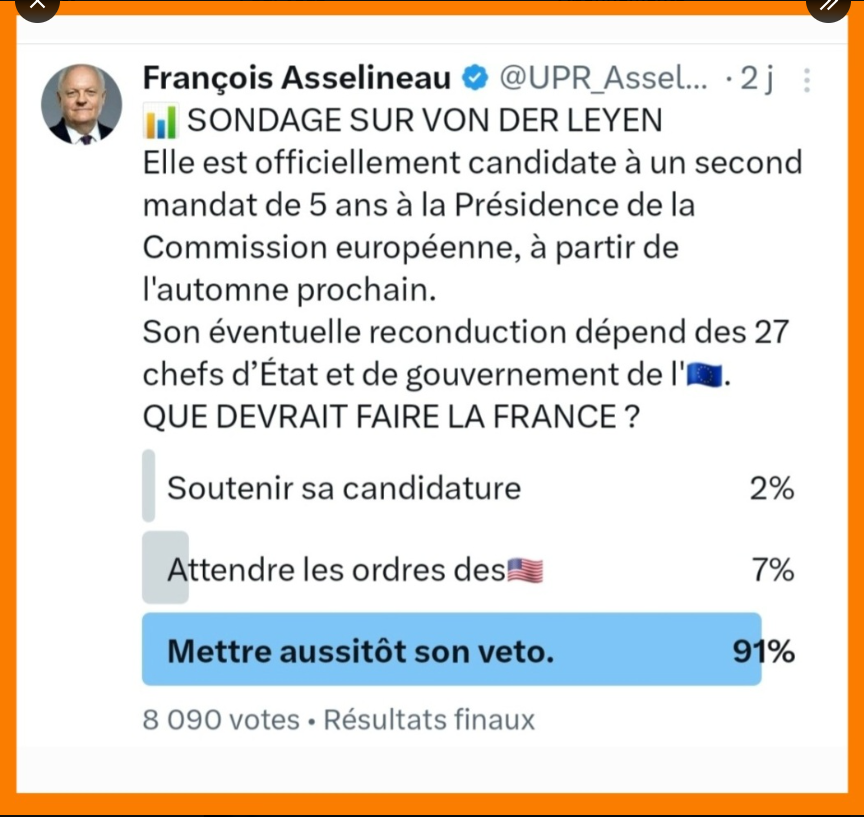Screen dimensions: 864x817
Task: Tap the top-right round overlay icon
Action: click(828, 6)
